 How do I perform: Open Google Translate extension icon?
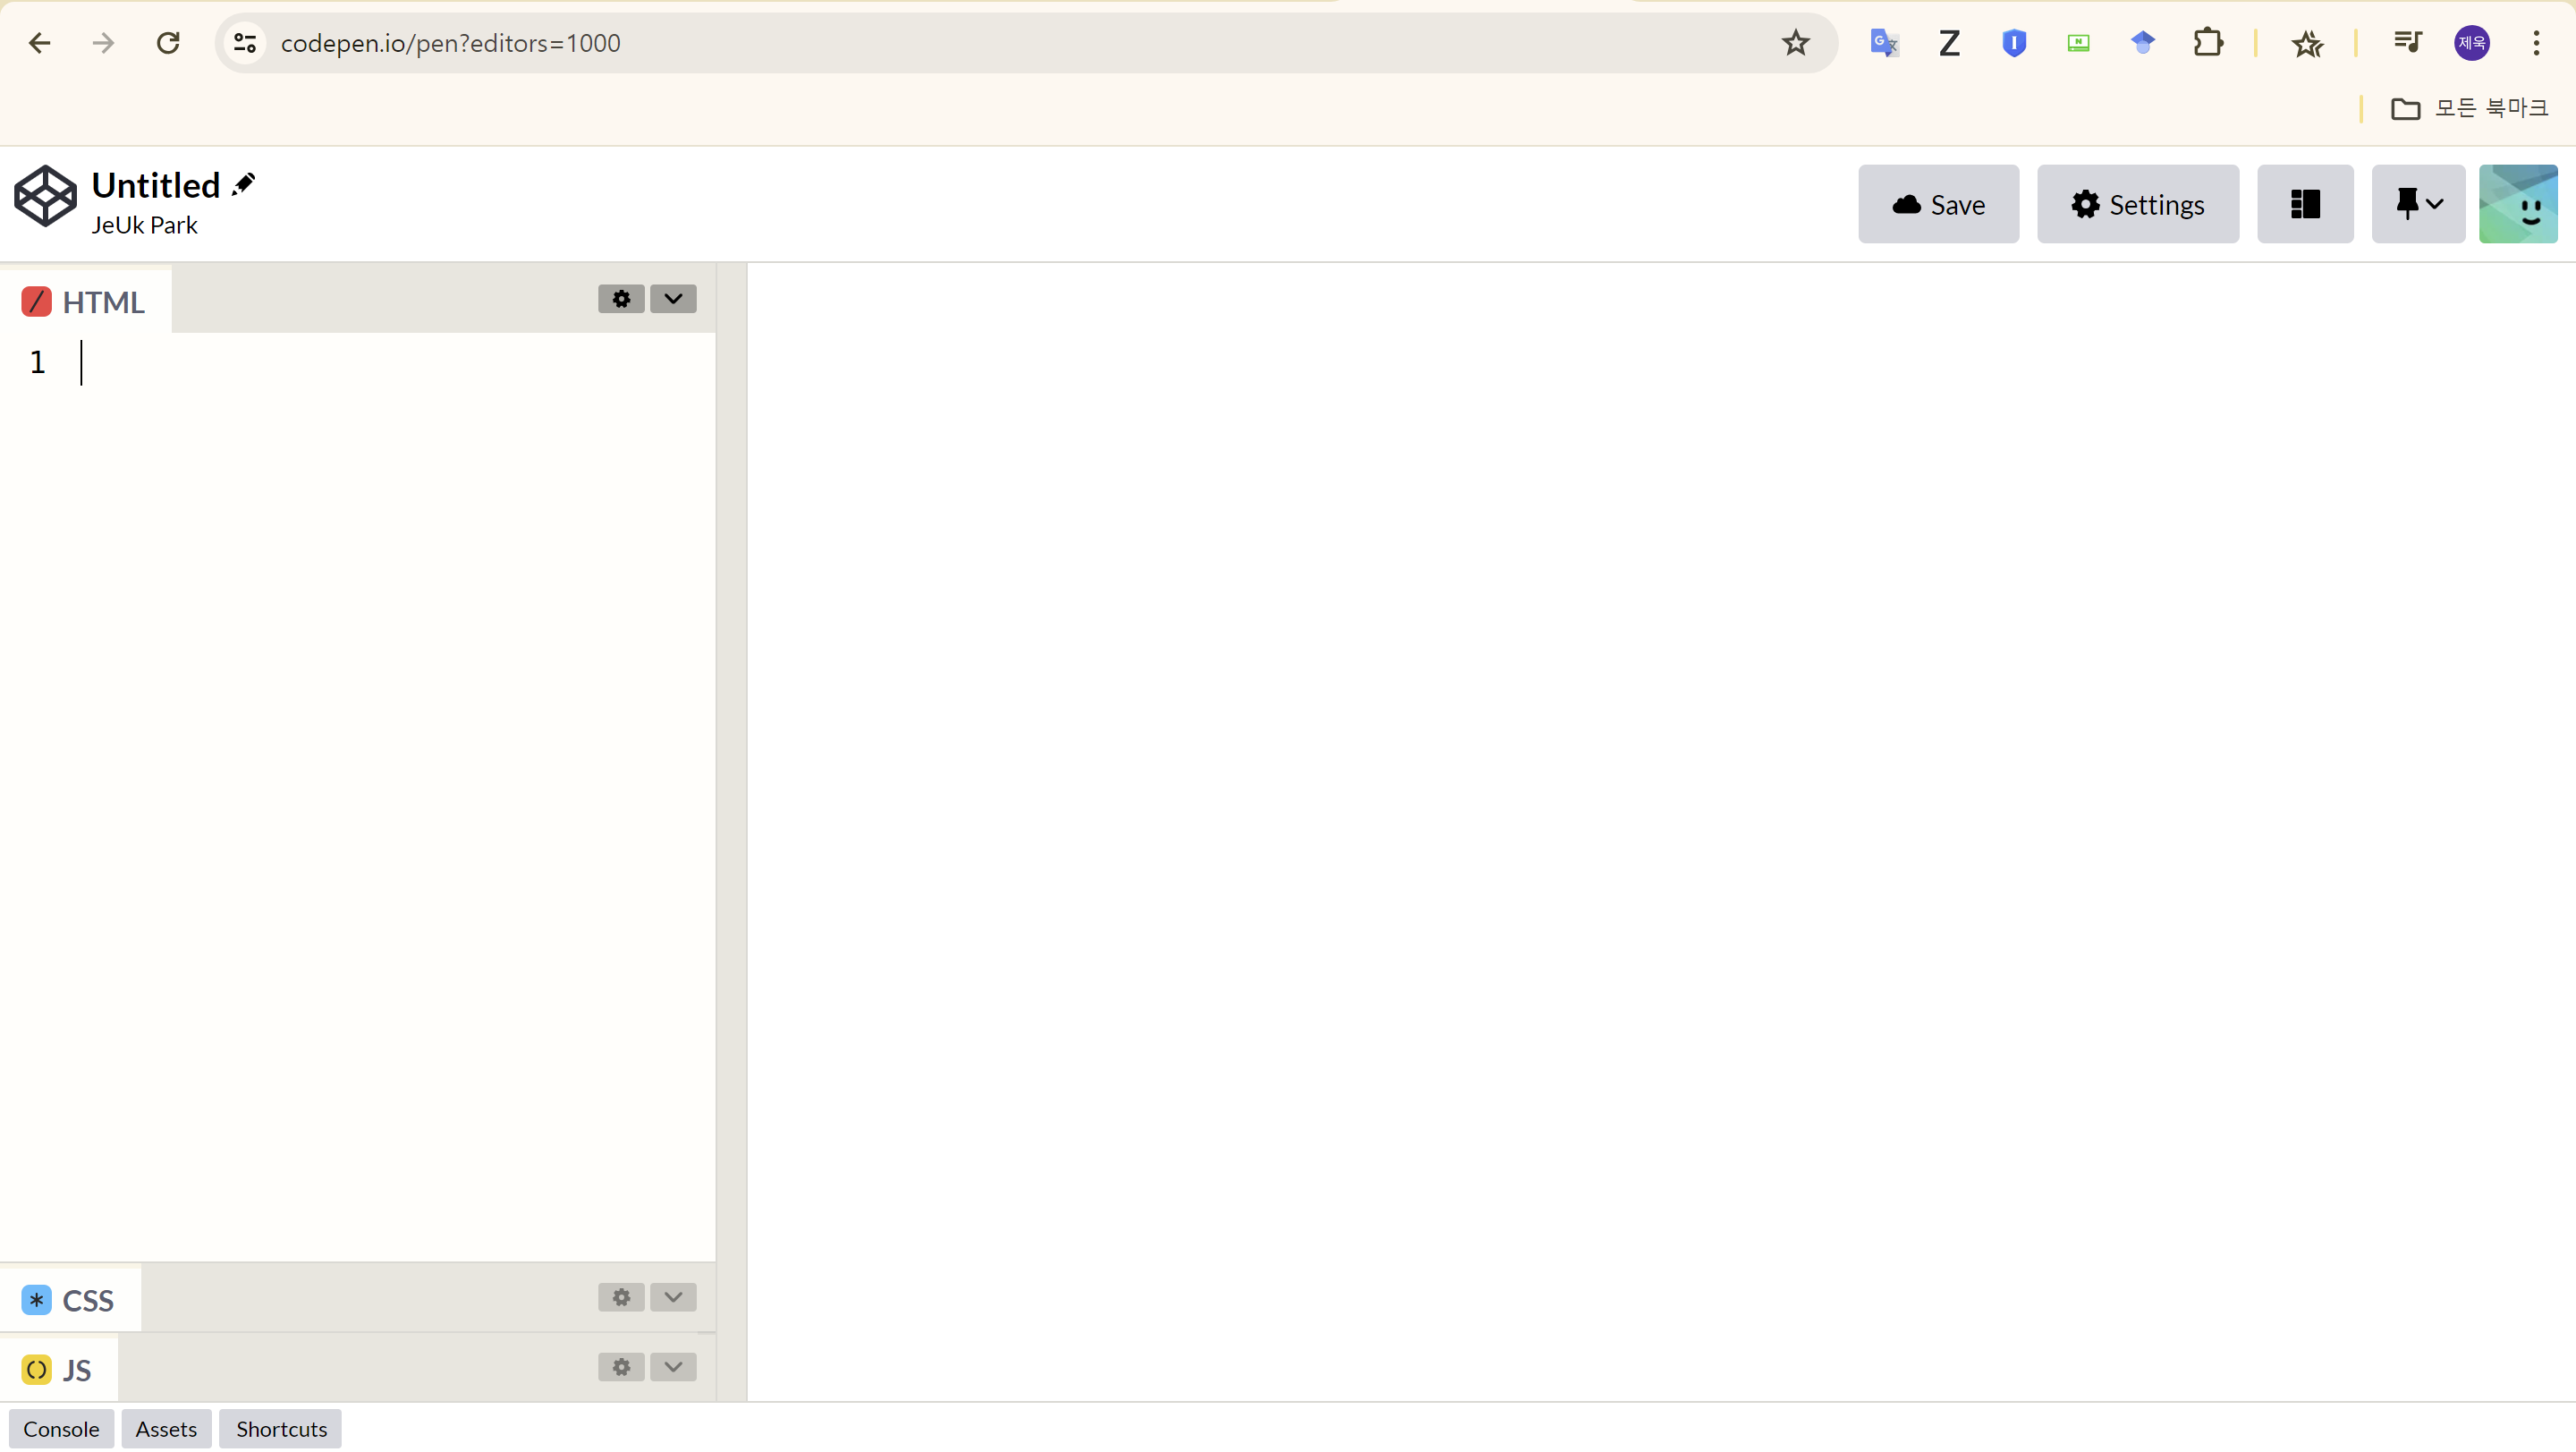(x=1884, y=43)
